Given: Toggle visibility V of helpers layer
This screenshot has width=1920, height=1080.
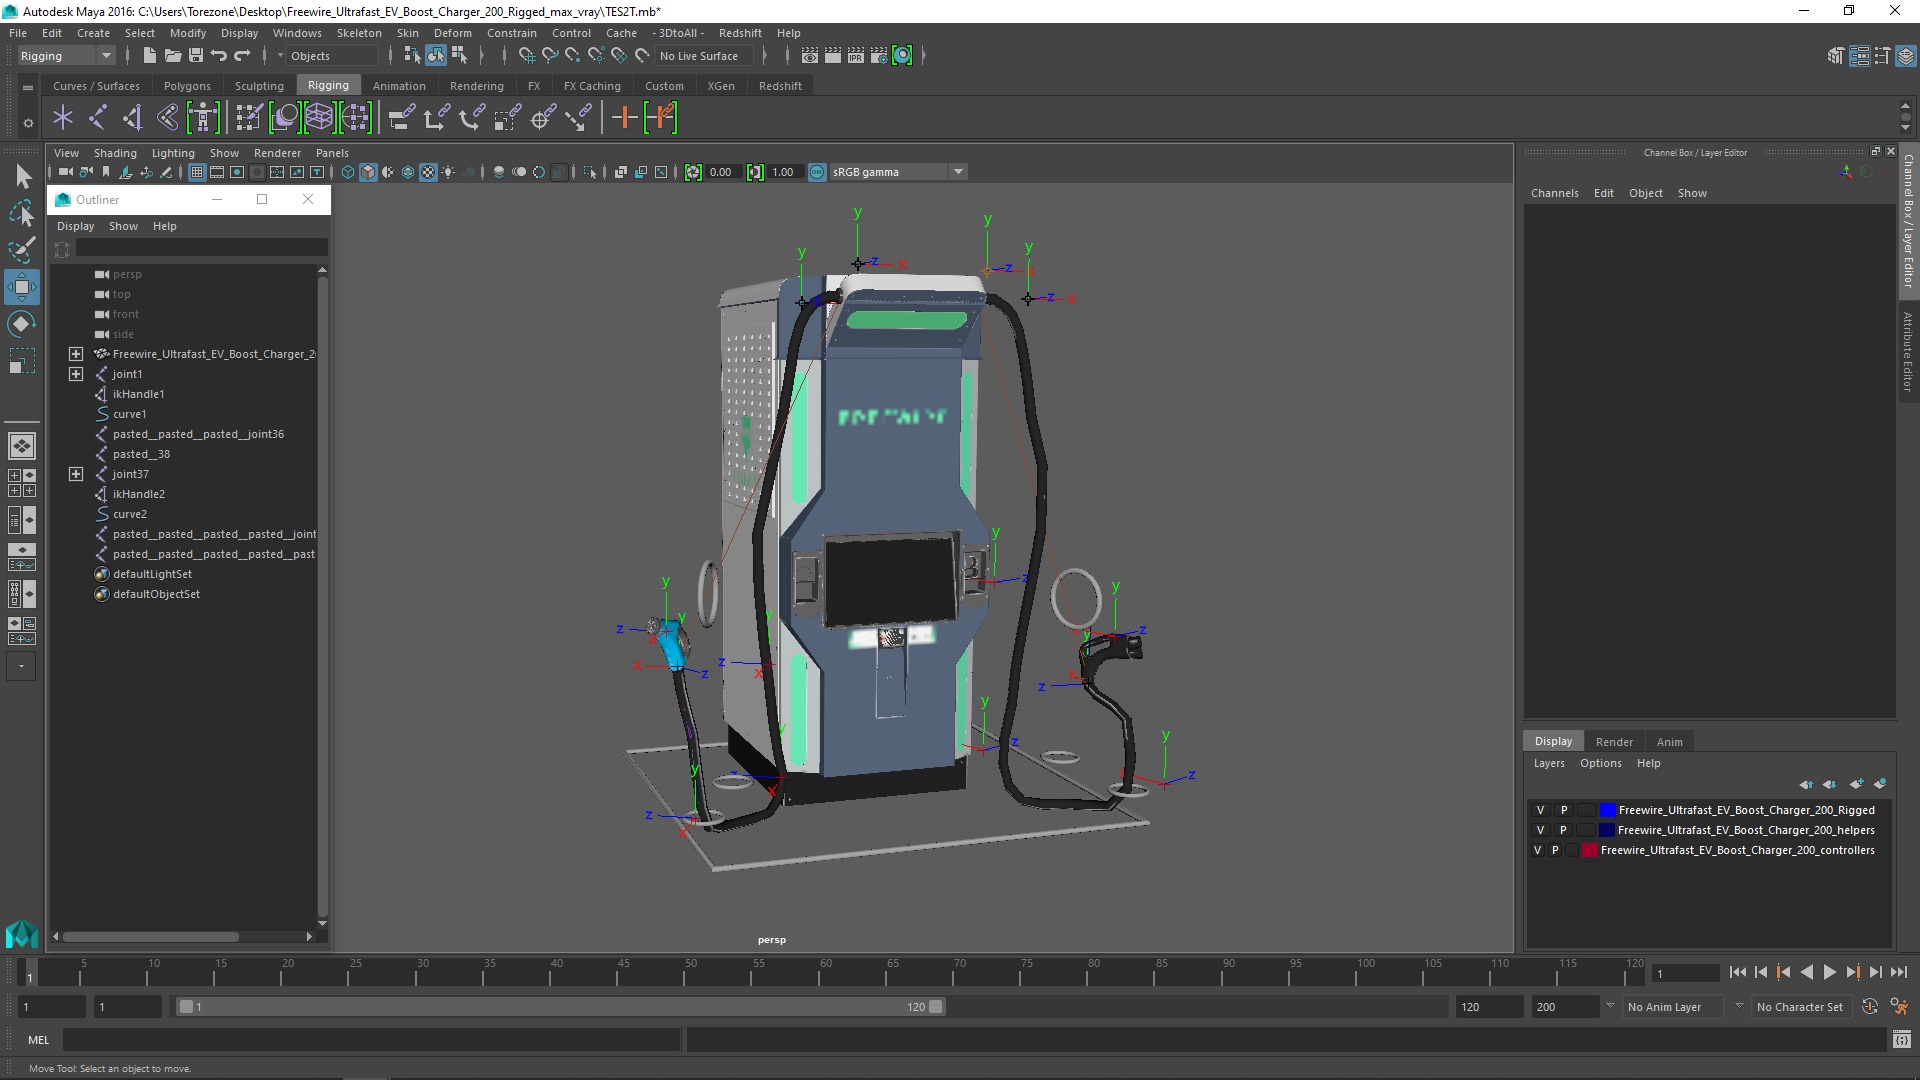Looking at the screenshot, I should [x=1540, y=830].
